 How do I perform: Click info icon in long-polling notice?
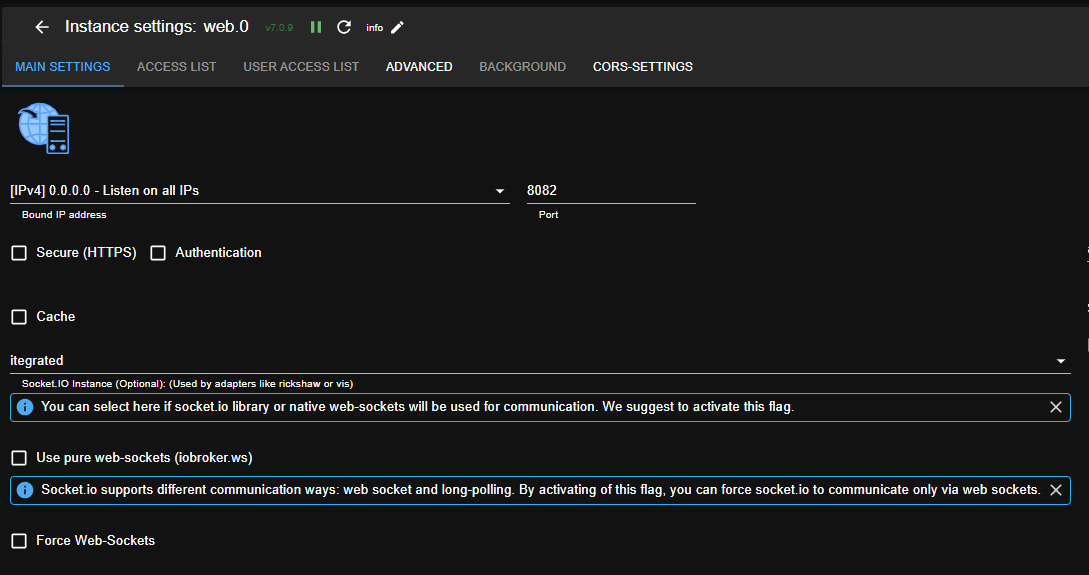[x=25, y=490]
